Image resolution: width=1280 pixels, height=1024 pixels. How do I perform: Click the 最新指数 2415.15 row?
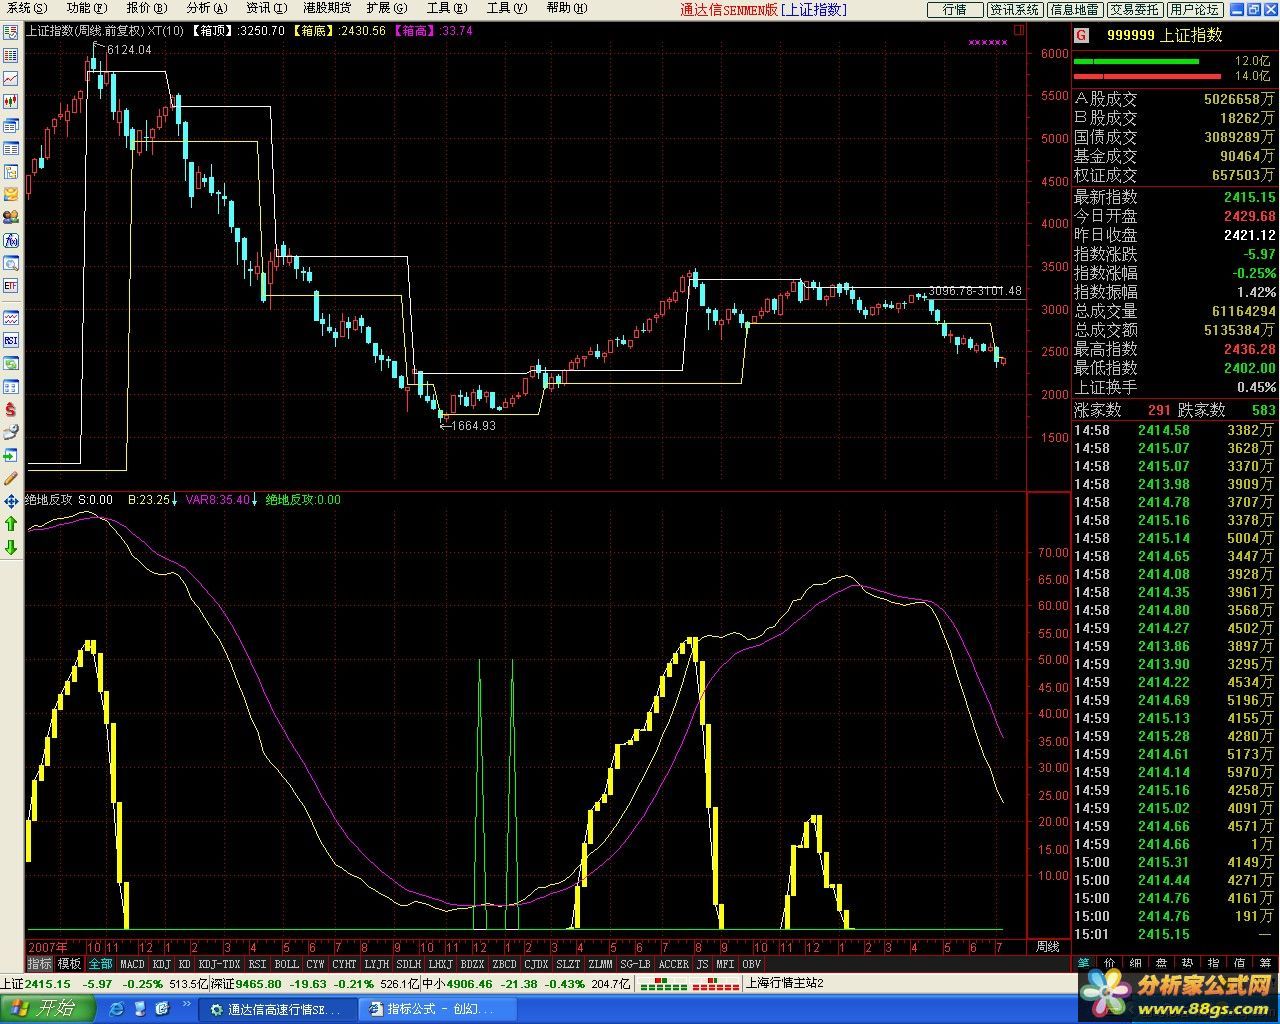pos(1174,197)
